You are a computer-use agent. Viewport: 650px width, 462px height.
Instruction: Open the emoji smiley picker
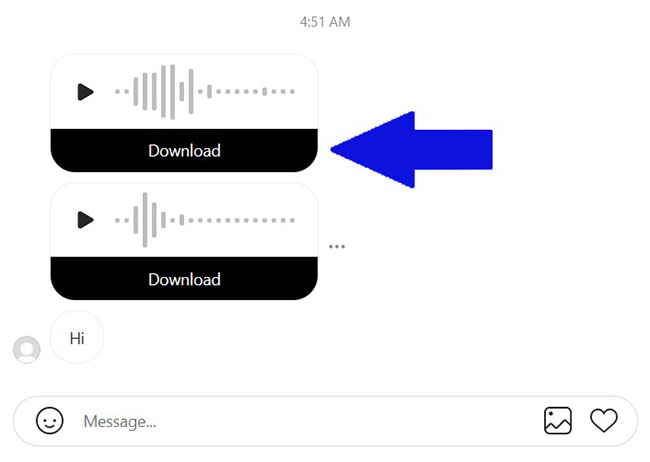click(50, 421)
